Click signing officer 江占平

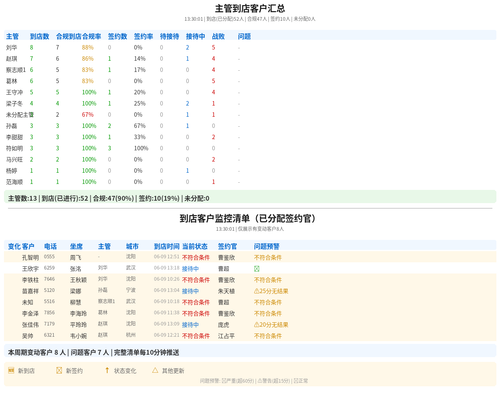tap(226, 336)
